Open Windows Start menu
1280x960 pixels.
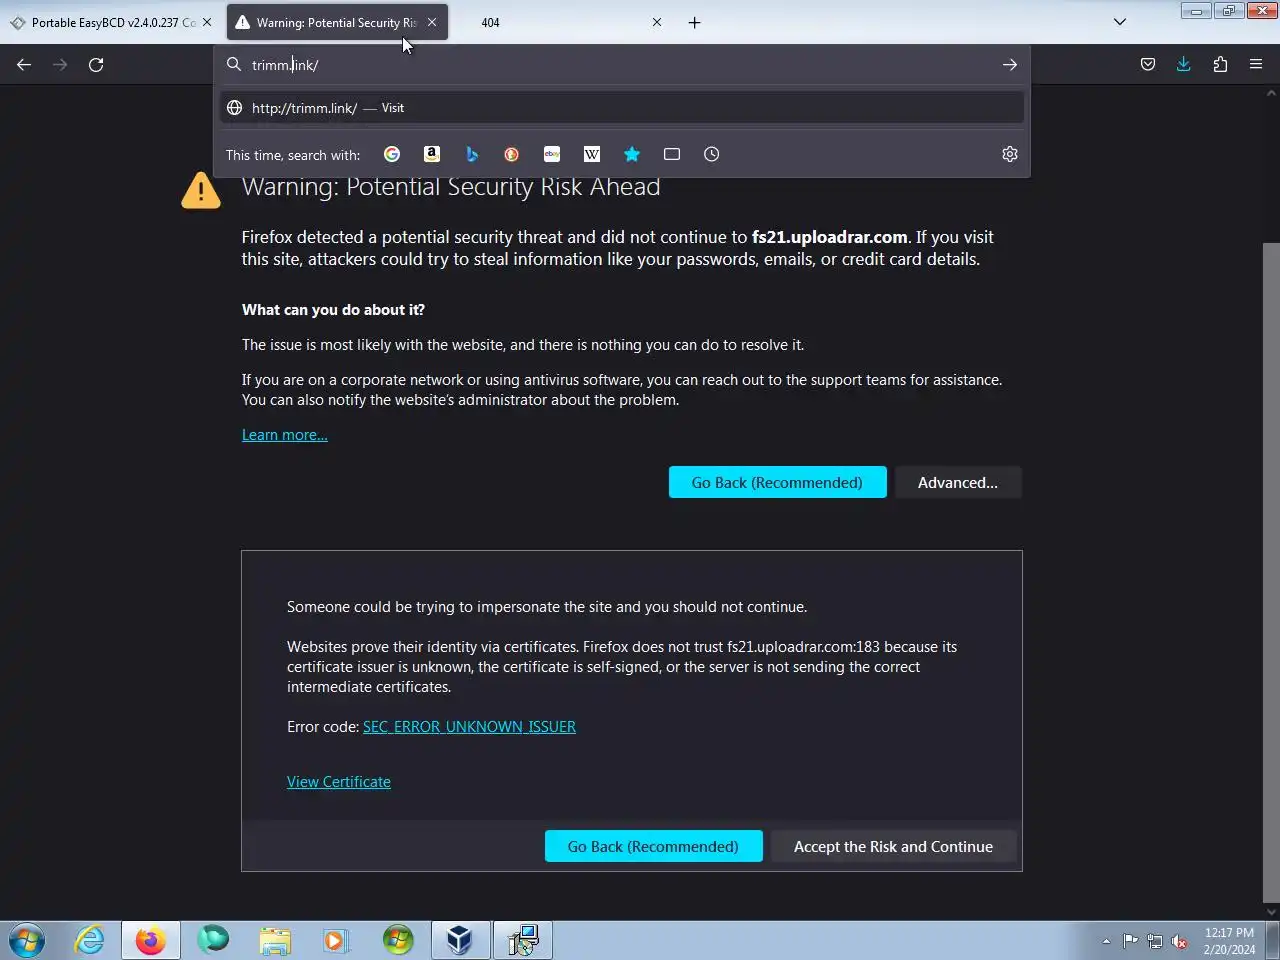coord(27,940)
